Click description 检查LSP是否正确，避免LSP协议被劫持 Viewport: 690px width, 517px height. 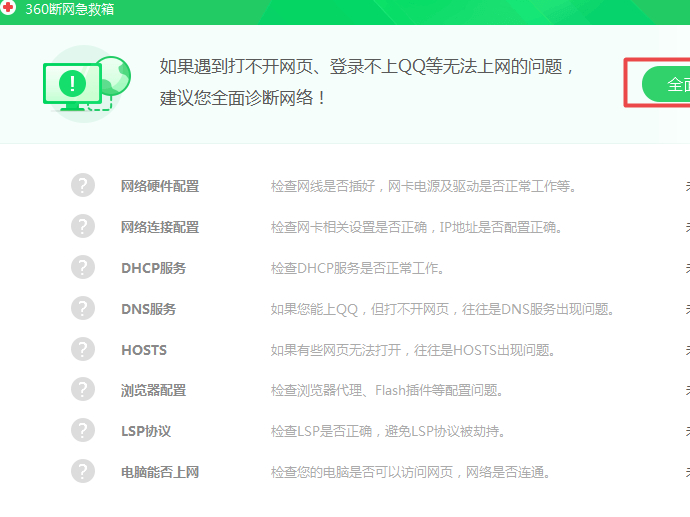pyautogui.click(x=388, y=431)
